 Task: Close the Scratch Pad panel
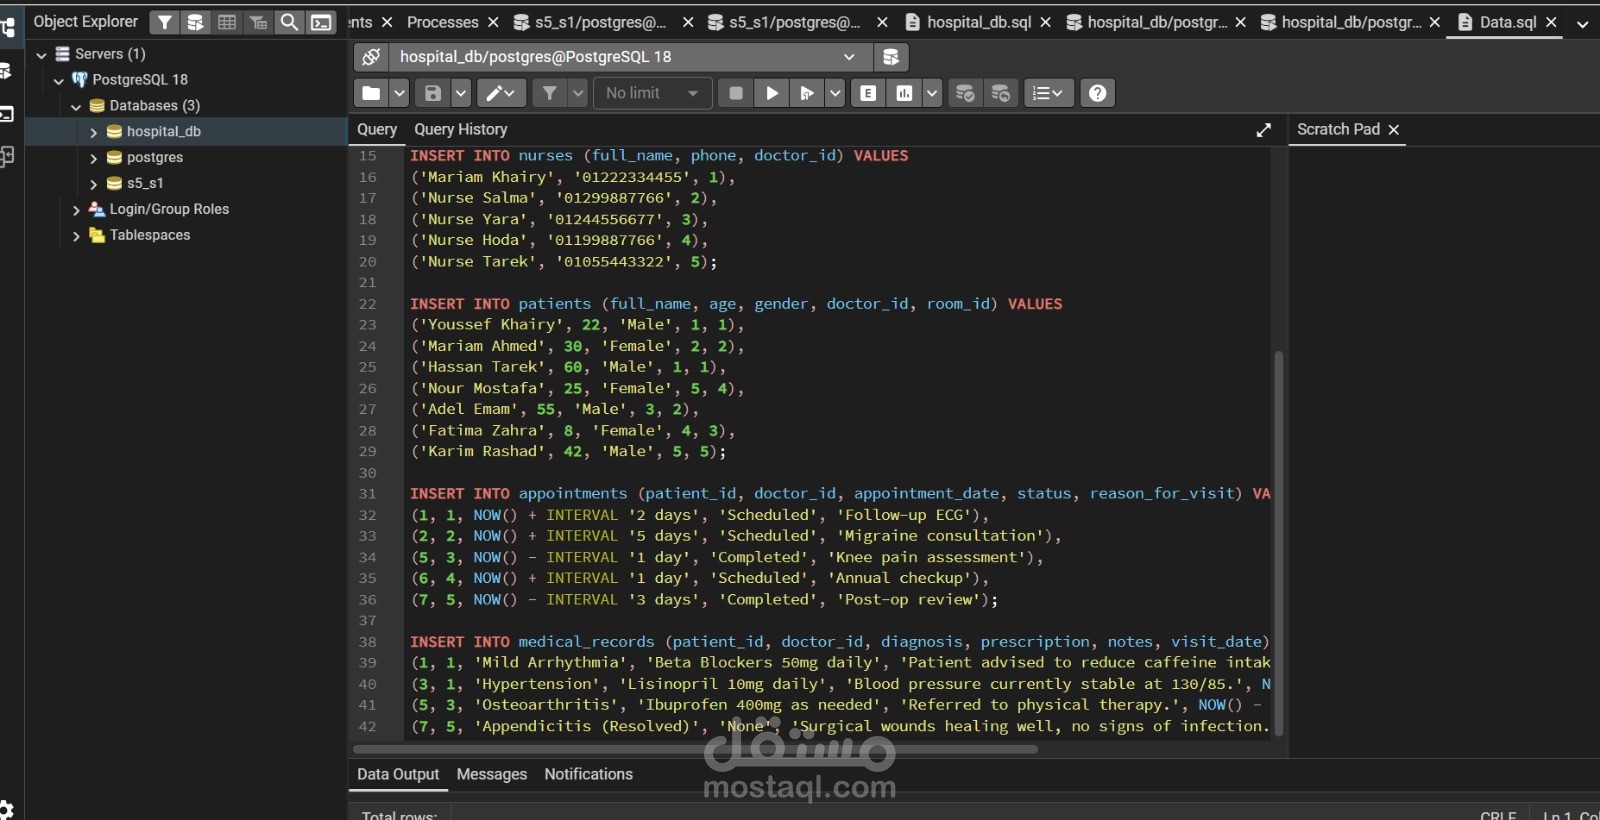tap(1394, 130)
